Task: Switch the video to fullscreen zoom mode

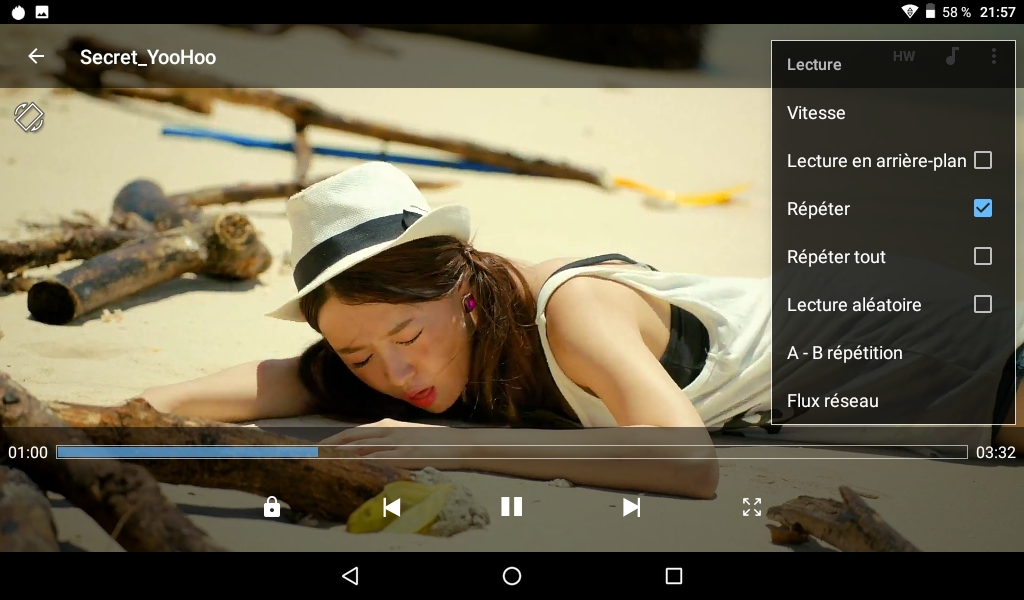Action: tap(751, 507)
